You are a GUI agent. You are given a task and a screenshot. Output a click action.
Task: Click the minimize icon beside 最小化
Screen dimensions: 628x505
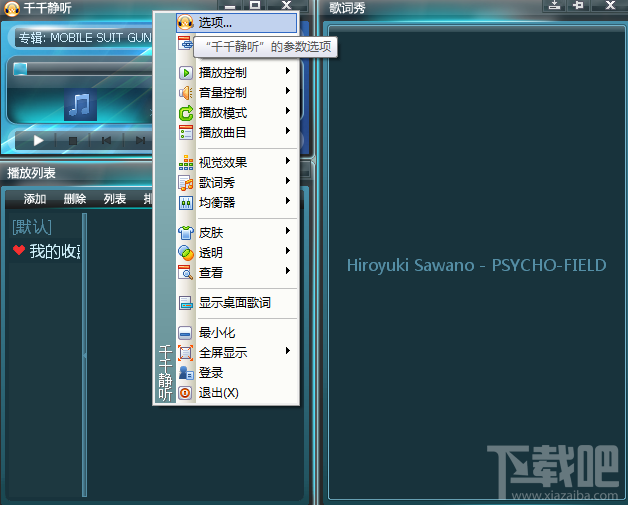click(185, 333)
